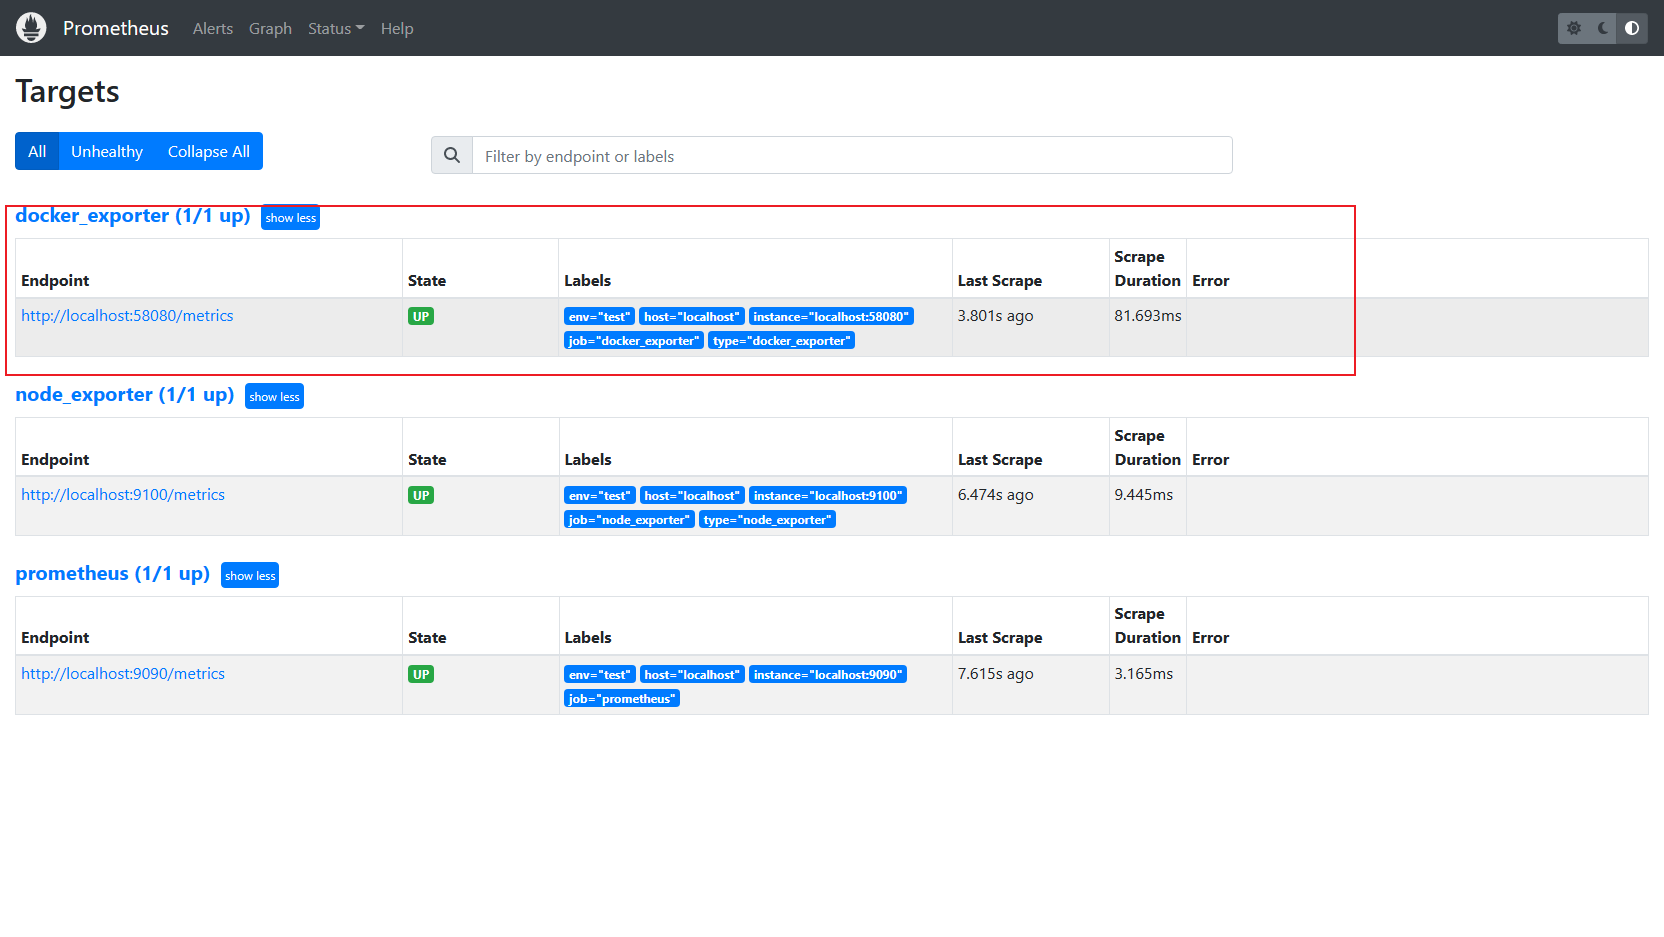The height and width of the screenshot is (937, 1664).
Task: Click 6.474s ago last scrape value
Action: click(996, 495)
